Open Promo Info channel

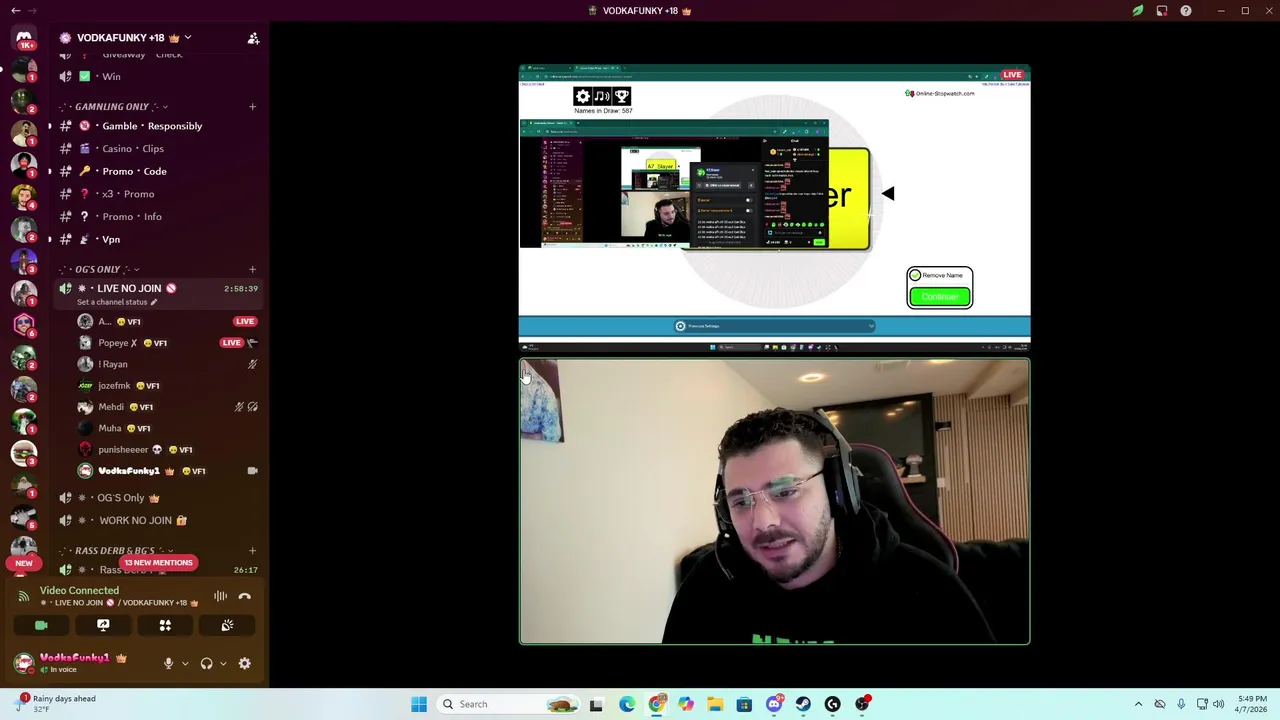(157, 216)
